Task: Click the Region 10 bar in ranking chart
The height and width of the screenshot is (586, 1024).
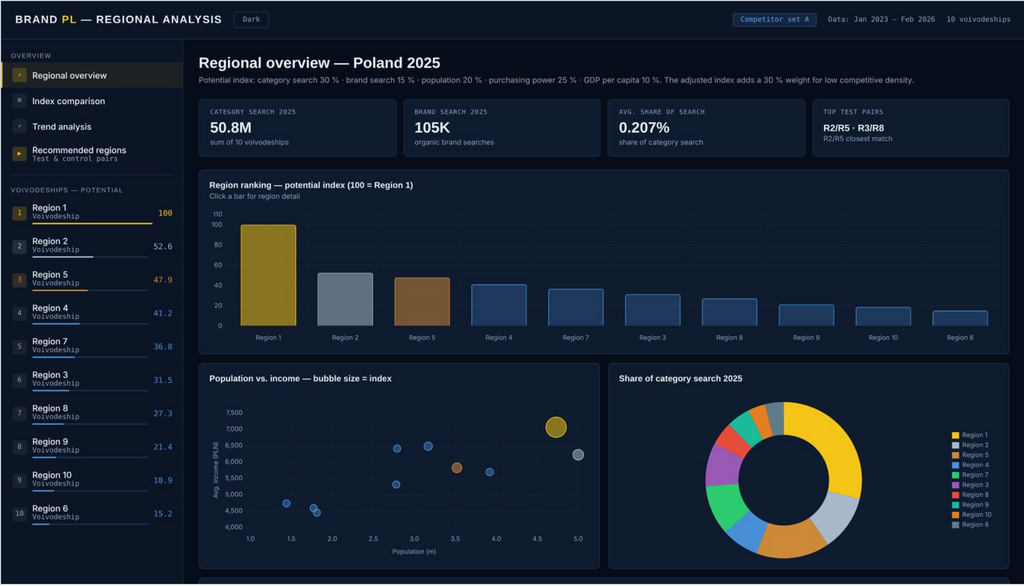Action: pyautogui.click(x=883, y=316)
